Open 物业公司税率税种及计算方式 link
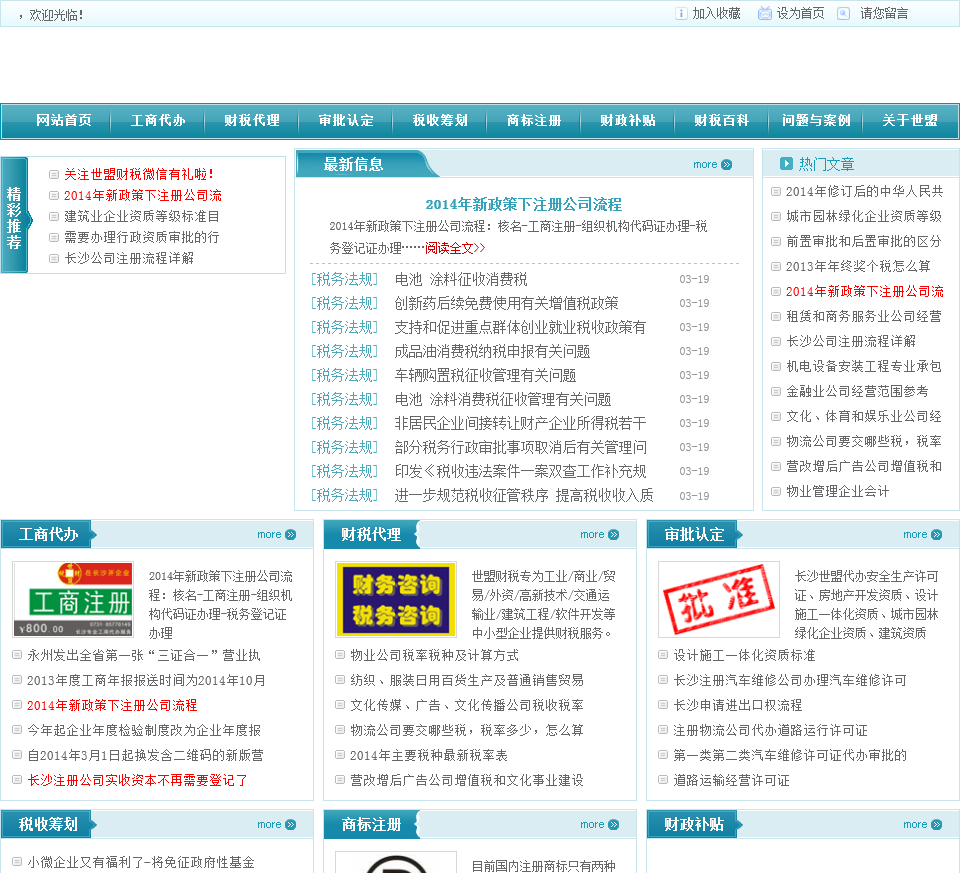The height and width of the screenshot is (873, 960). click(434, 656)
